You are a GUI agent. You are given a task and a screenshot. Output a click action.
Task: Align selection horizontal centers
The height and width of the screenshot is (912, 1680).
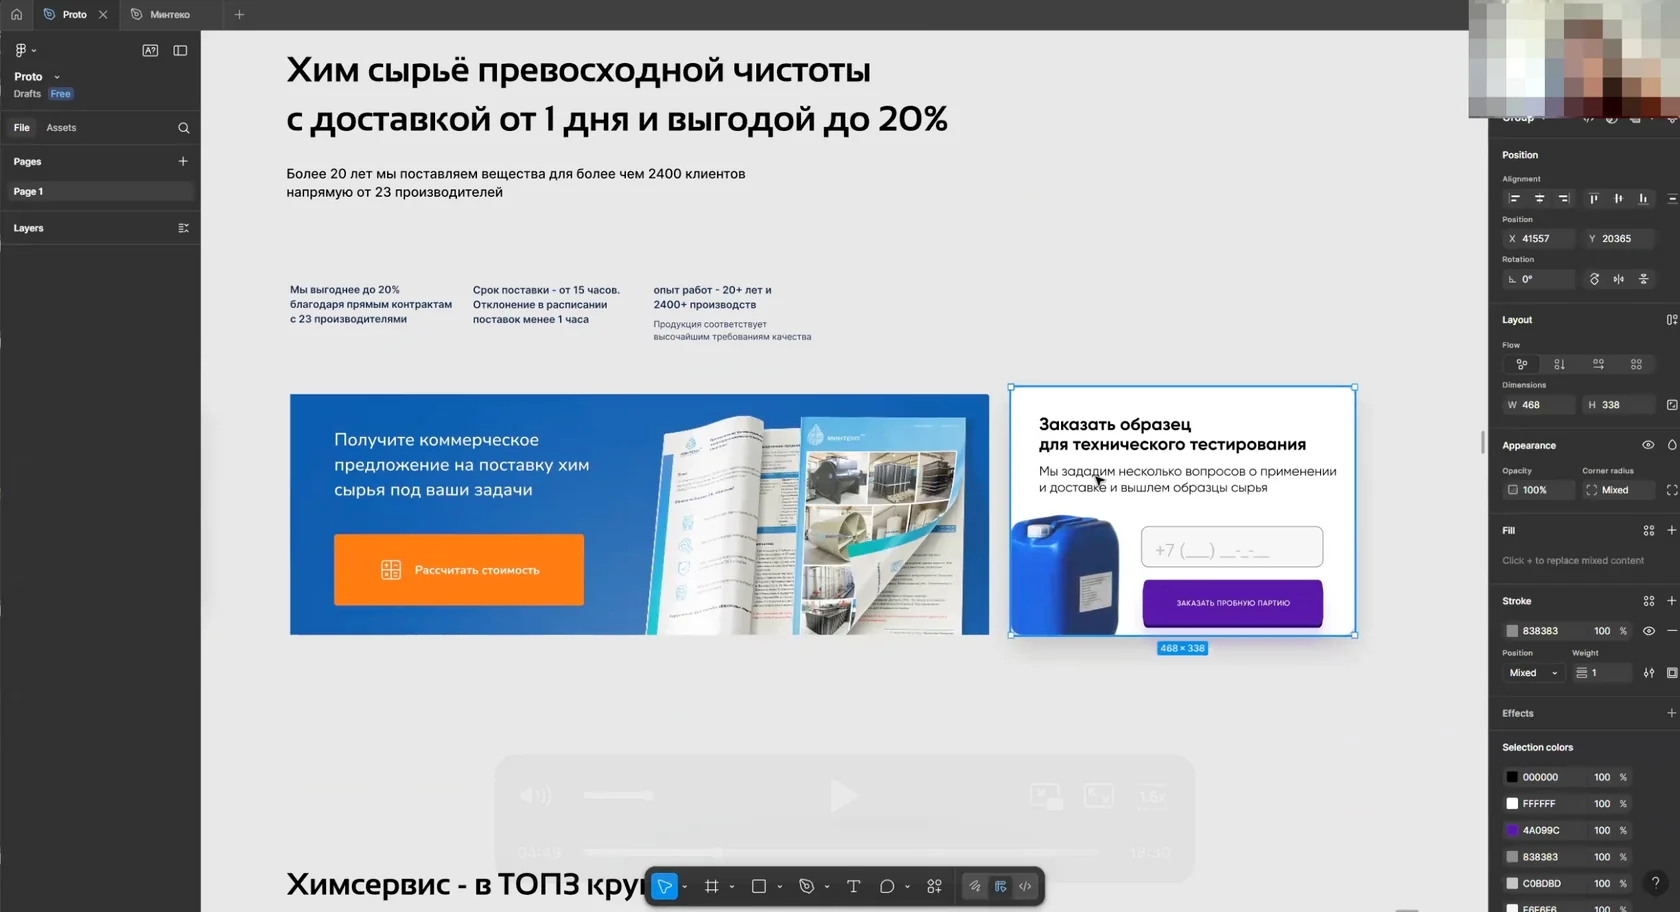click(1539, 198)
